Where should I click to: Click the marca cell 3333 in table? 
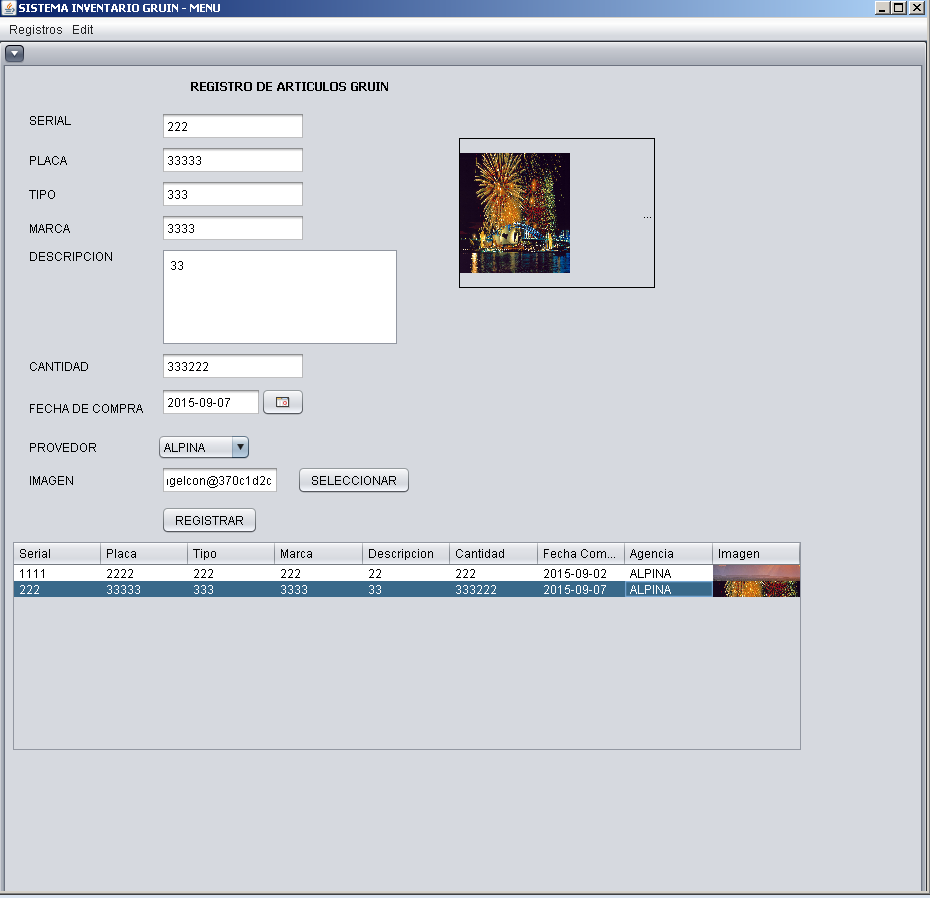(x=319, y=590)
